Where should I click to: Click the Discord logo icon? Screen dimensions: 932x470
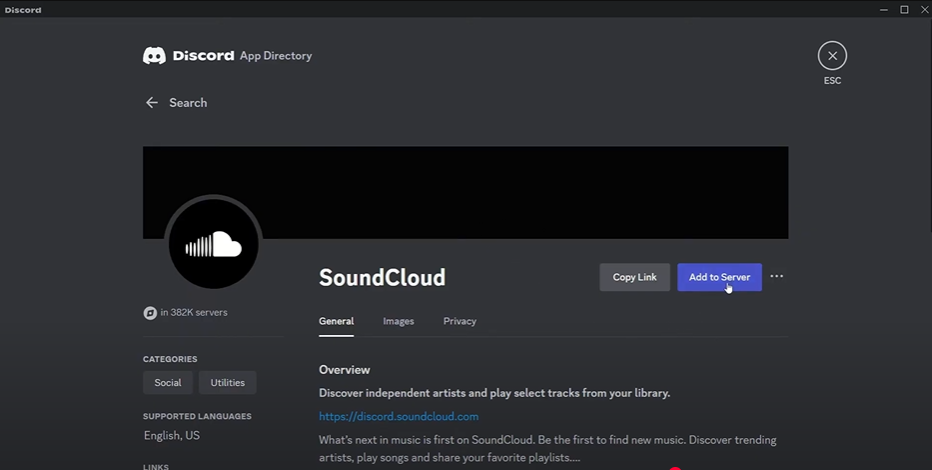[x=154, y=56]
